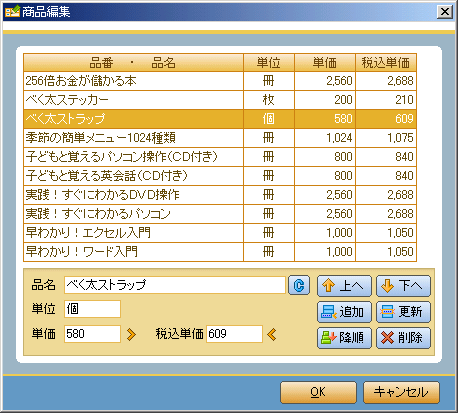Update product with 更新 button
The width and height of the screenshot is (458, 413).
coord(403,312)
